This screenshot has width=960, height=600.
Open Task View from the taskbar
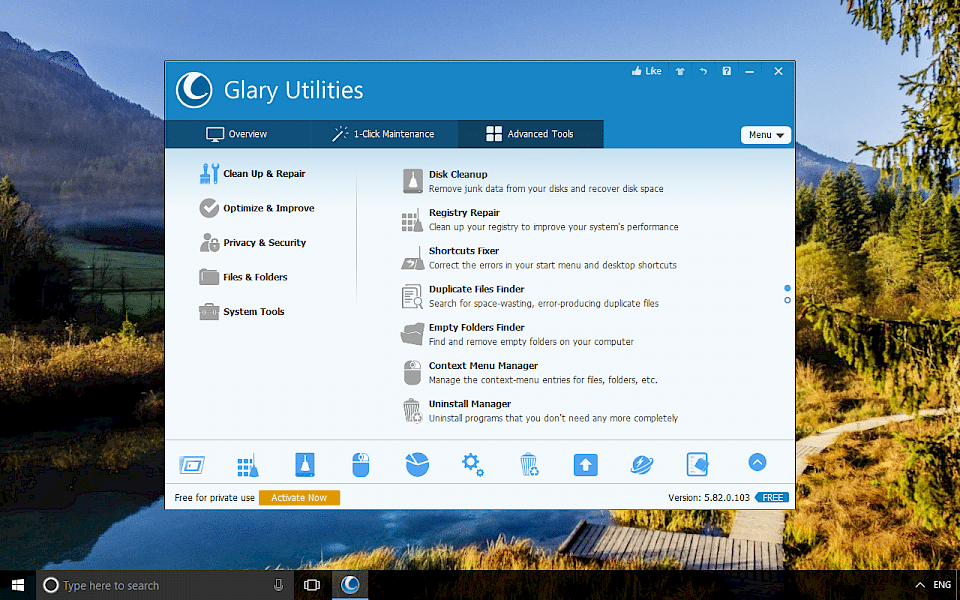click(x=312, y=585)
